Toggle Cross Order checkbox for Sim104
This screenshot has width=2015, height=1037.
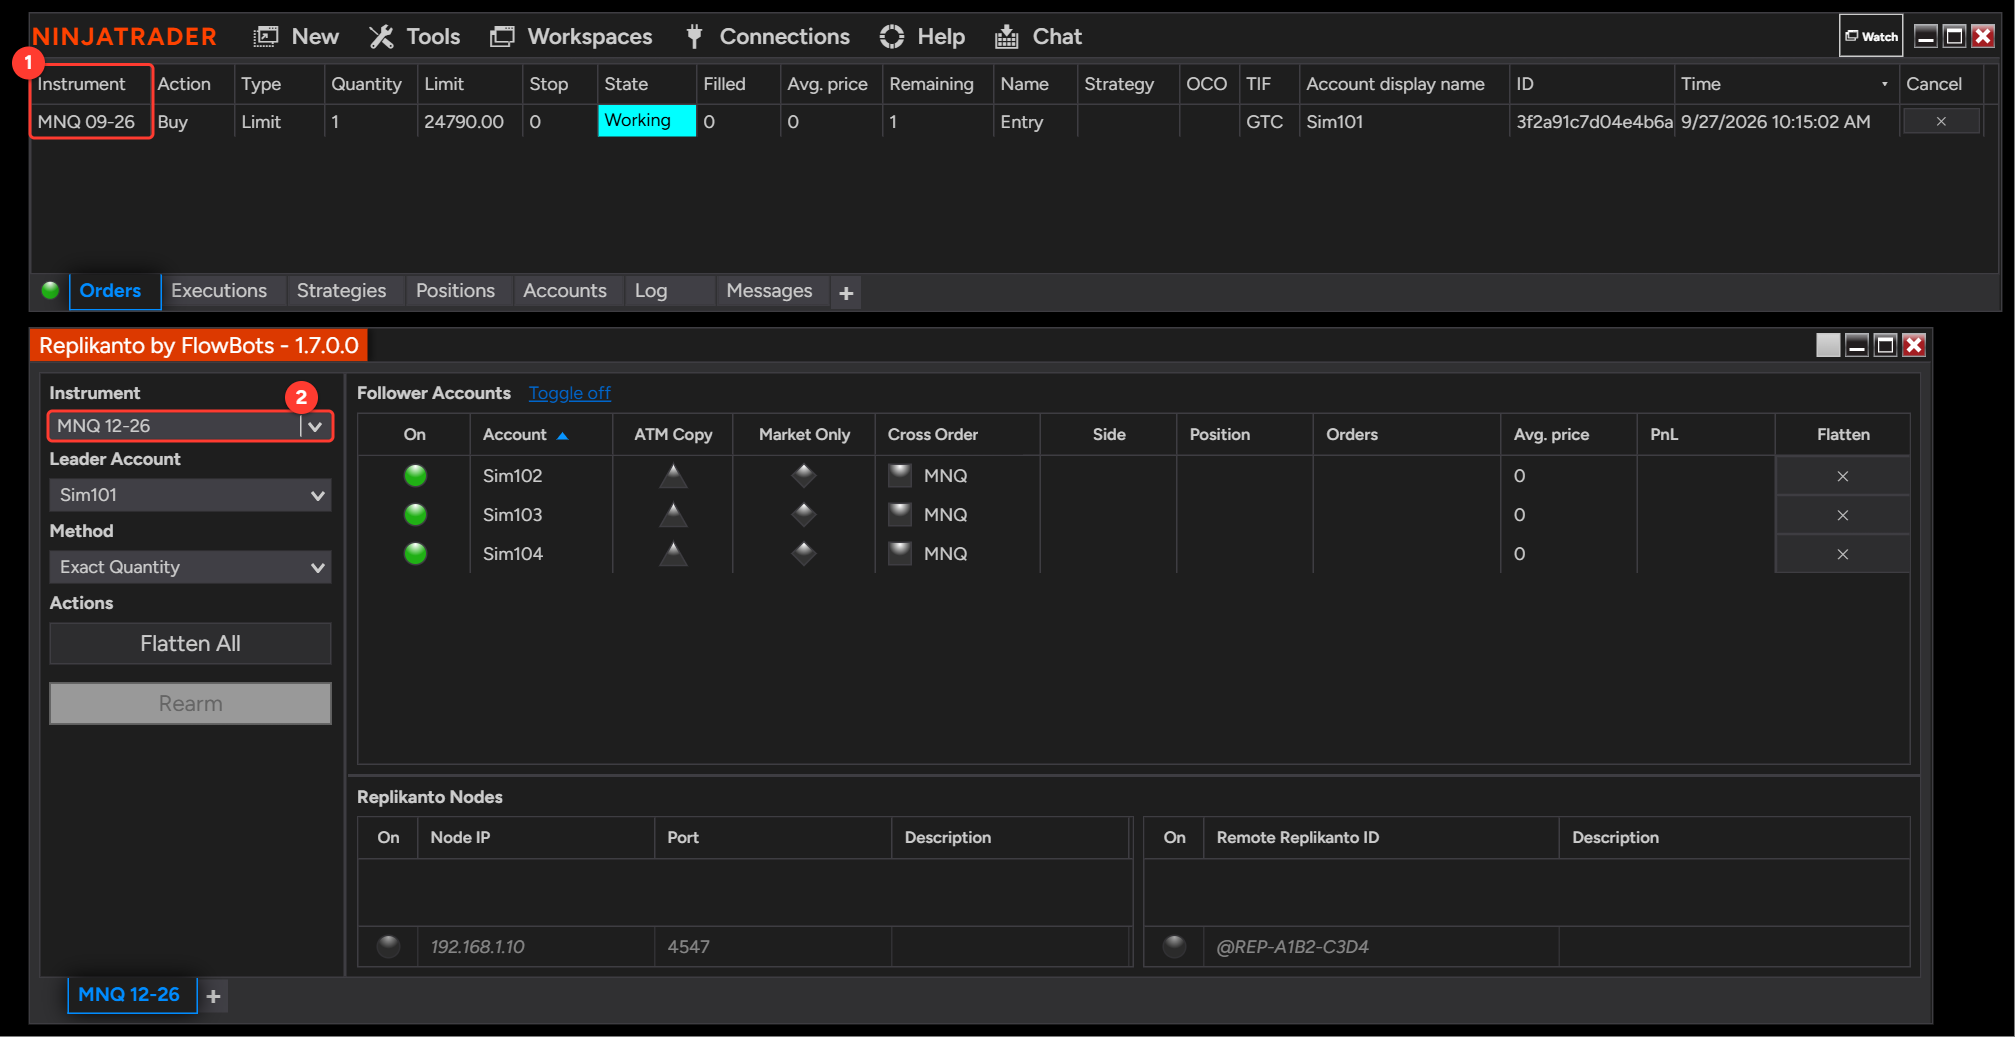click(900, 553)
